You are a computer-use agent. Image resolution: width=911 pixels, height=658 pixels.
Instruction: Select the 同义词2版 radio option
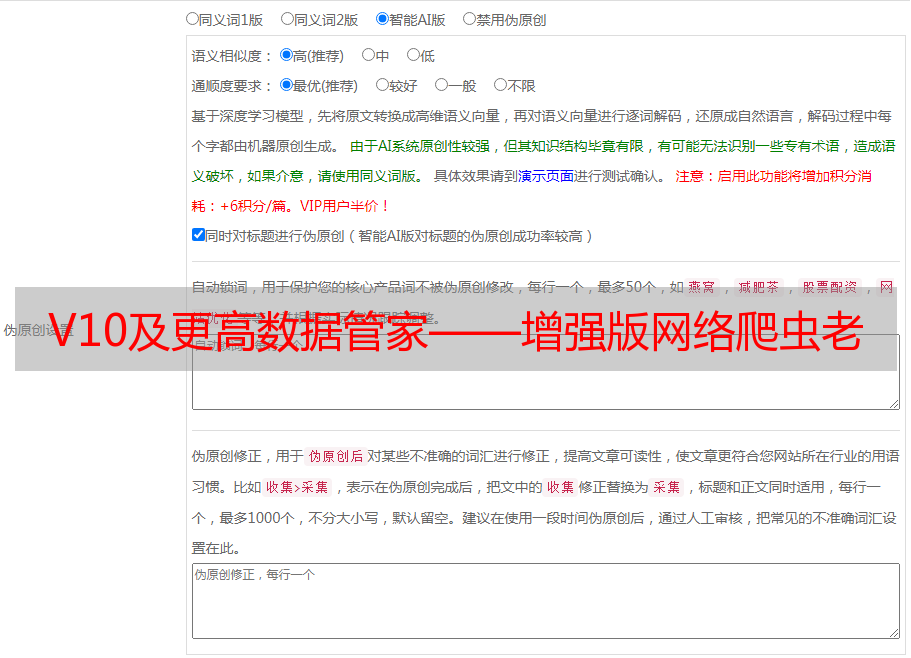[x=287, y=19]
